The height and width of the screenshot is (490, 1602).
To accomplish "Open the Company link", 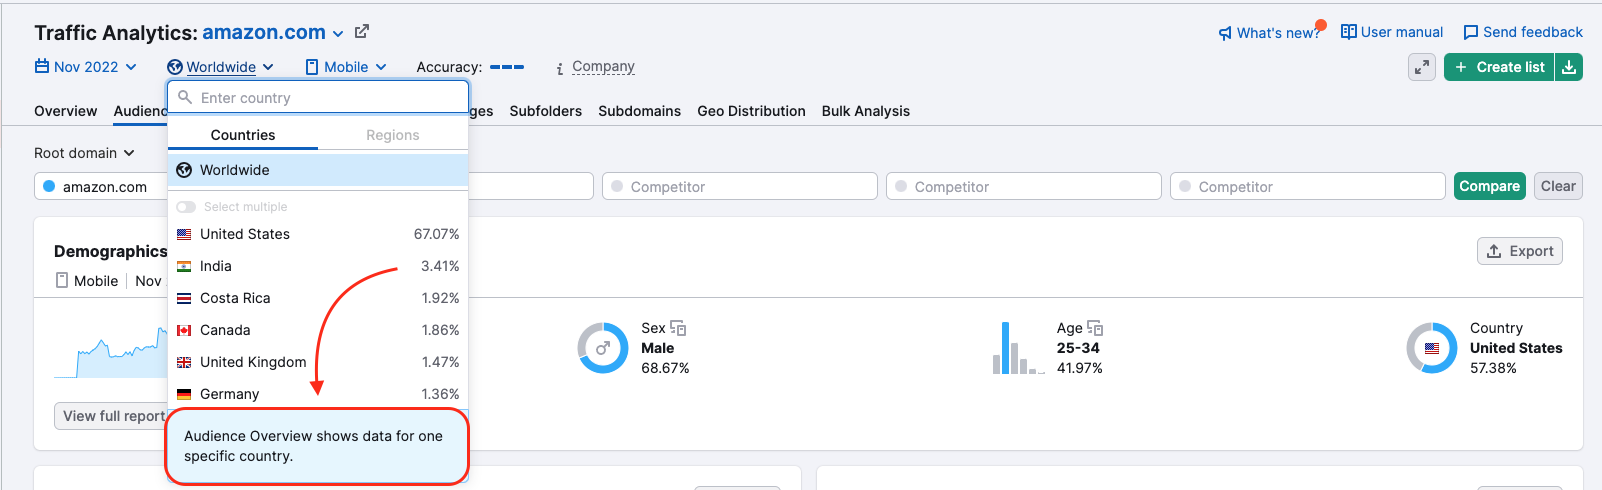I will coord(603,67).
